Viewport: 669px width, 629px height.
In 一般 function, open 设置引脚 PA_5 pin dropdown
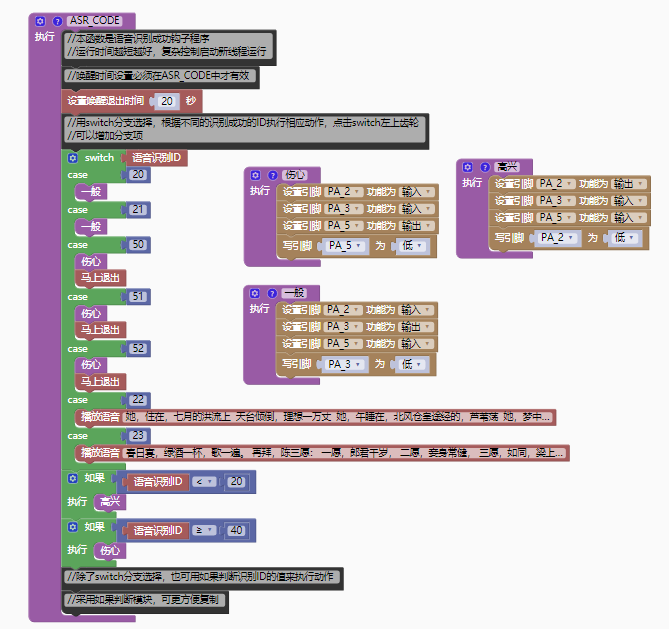pos(343,344)
